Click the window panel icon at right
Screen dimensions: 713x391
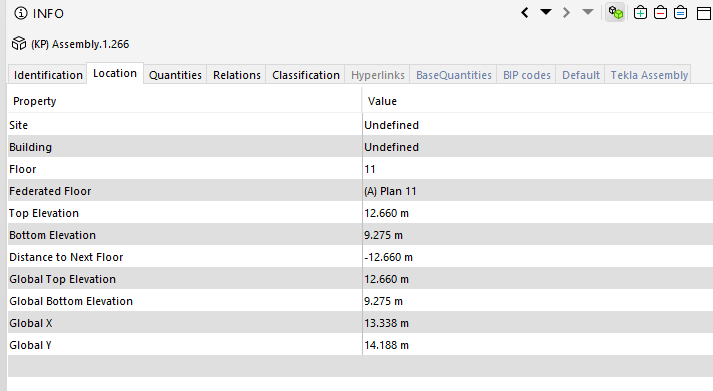click(704, 13)
